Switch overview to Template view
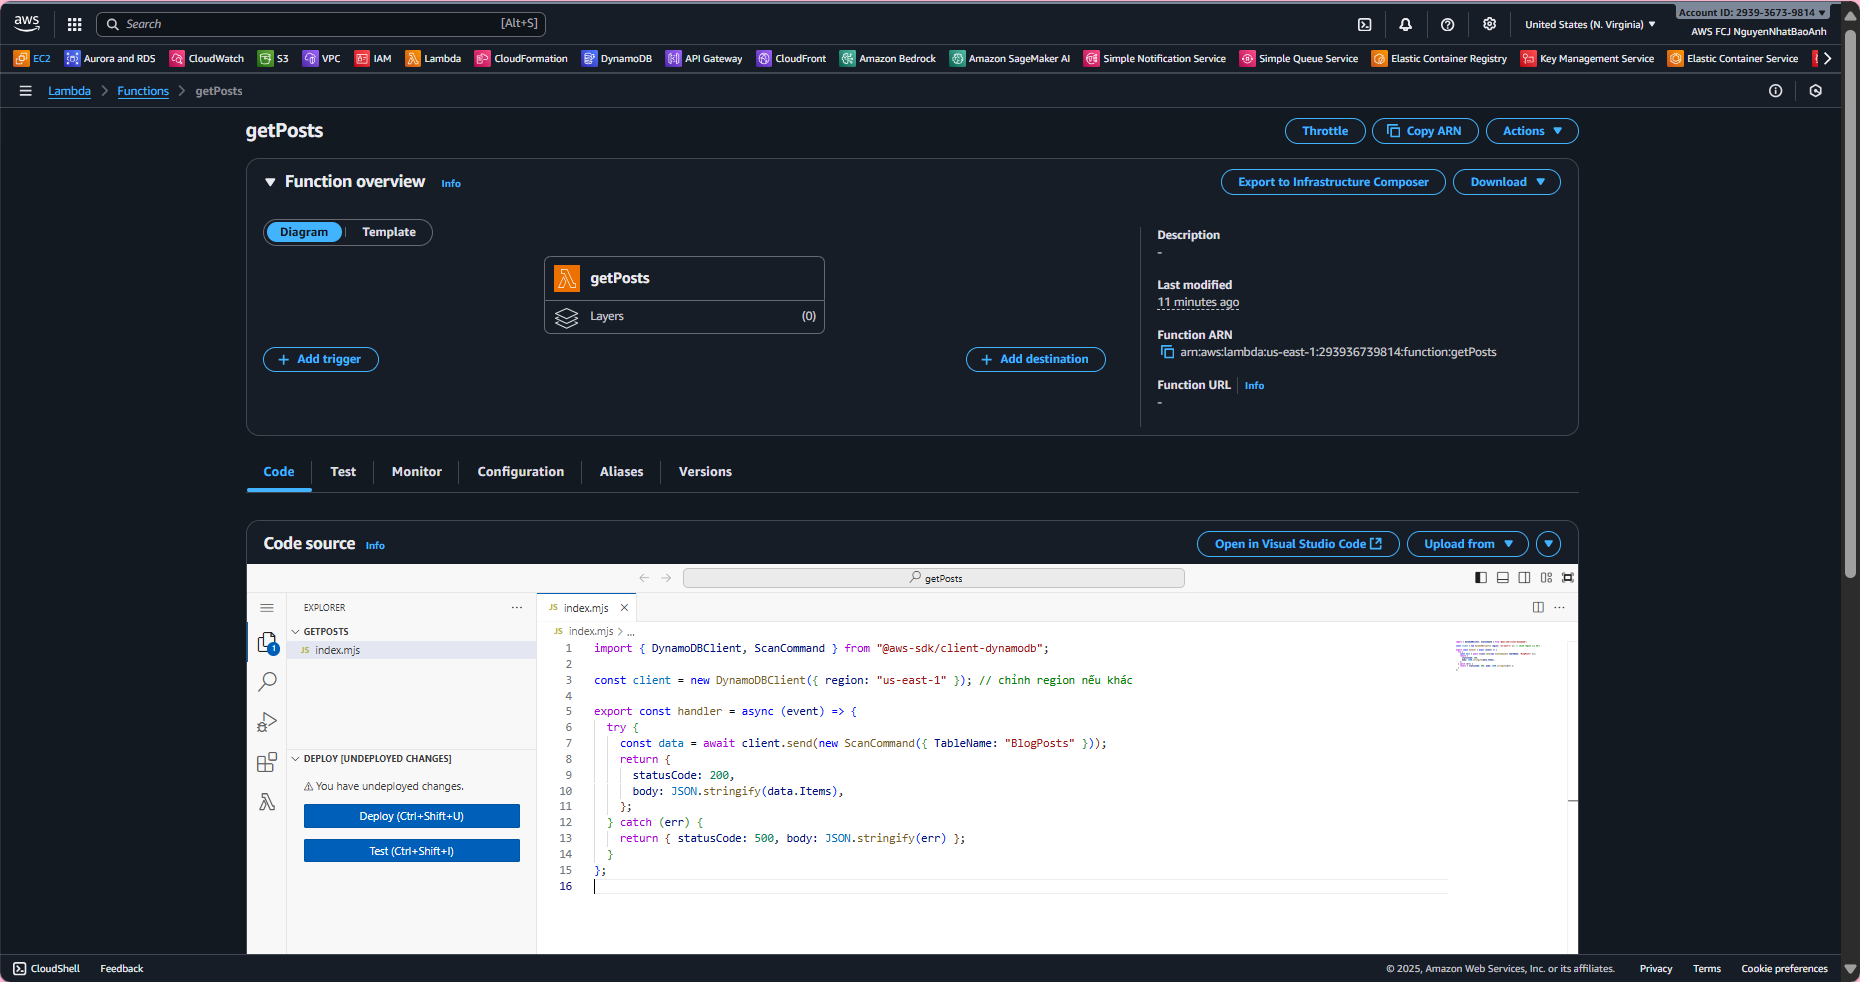The height and width of the screenshot is (982, 1860). 388,232
